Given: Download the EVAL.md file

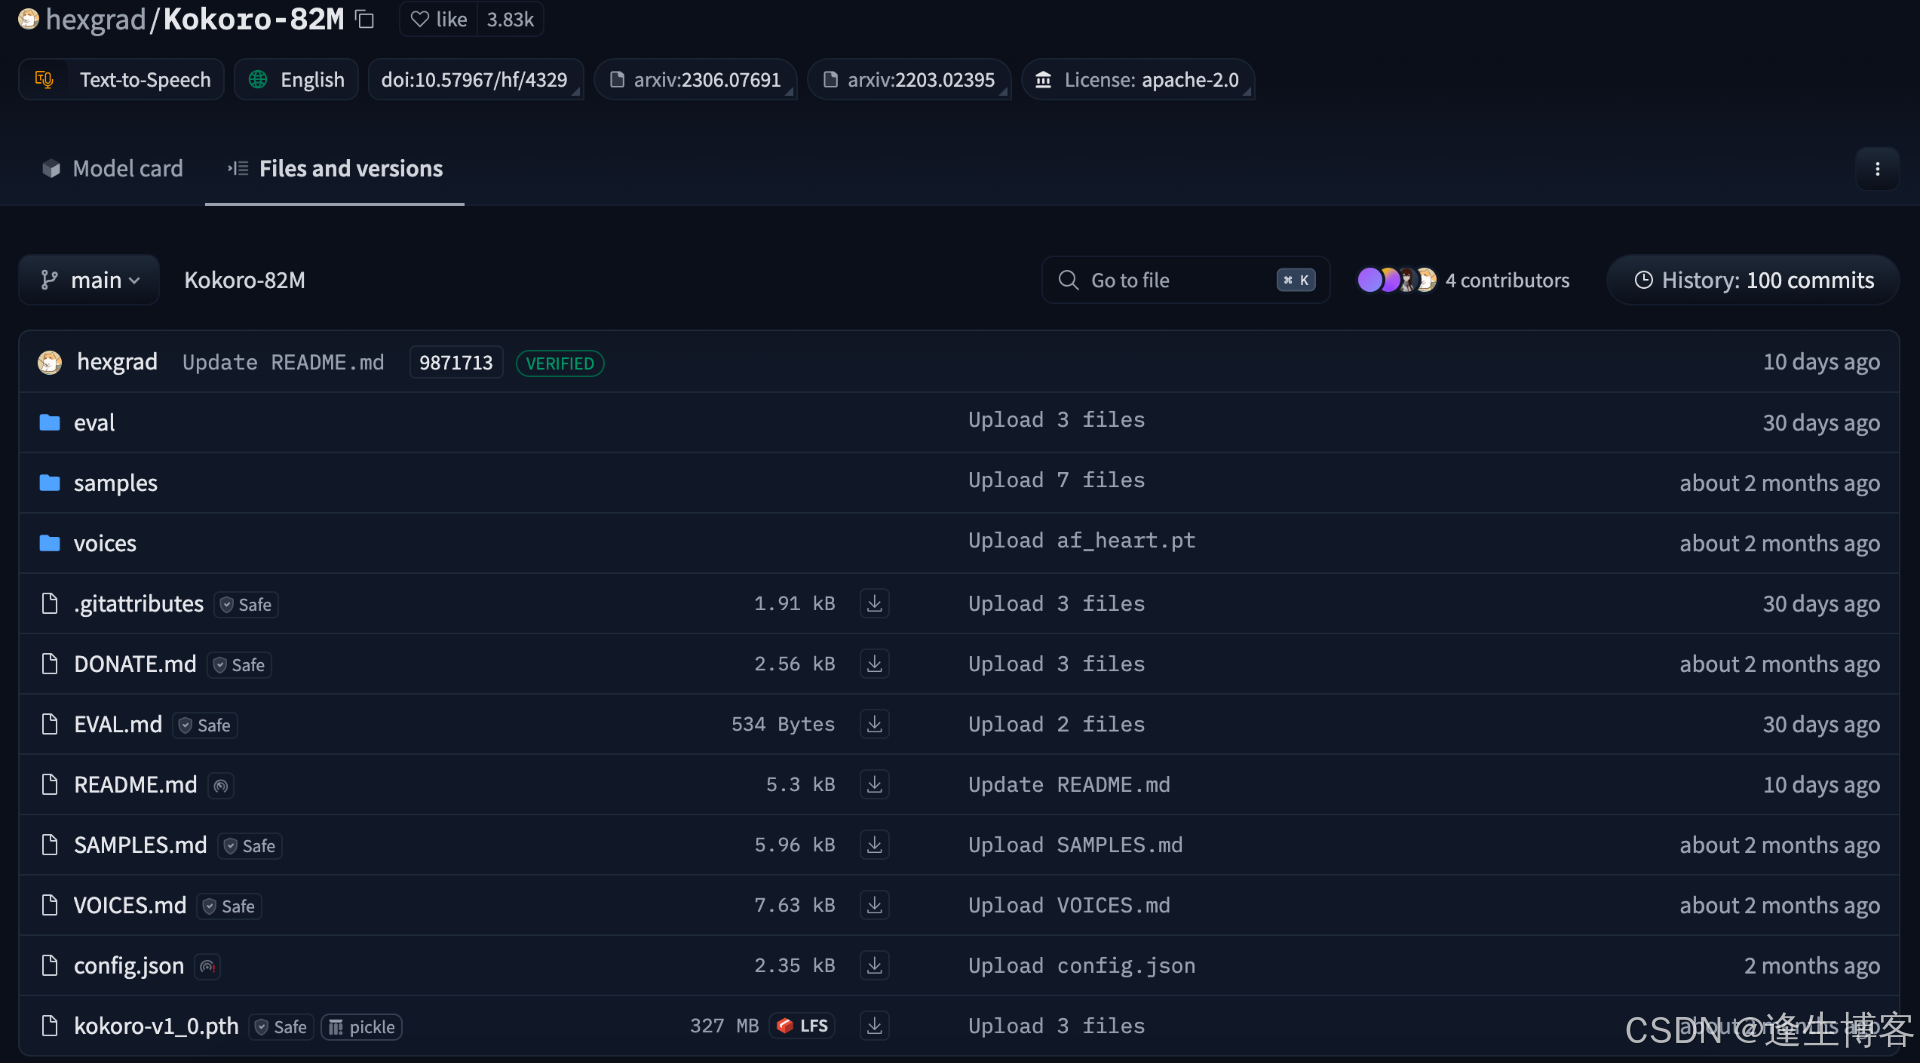Looking at the screenshot, I should (x=874, y=724).
